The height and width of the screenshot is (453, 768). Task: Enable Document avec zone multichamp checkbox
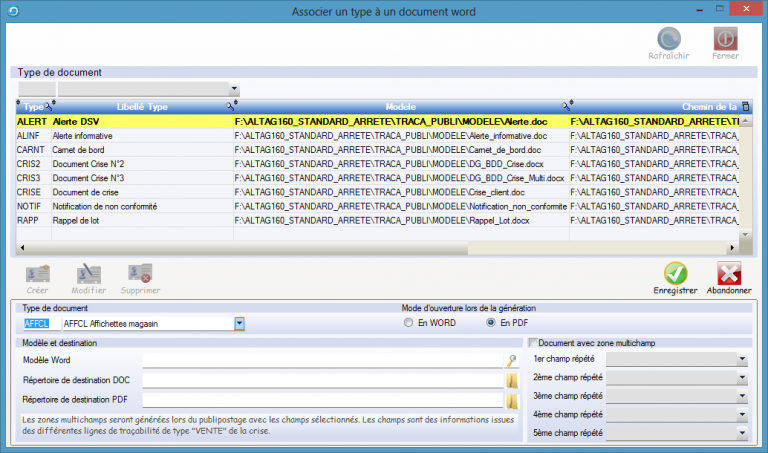click(533, 343)
